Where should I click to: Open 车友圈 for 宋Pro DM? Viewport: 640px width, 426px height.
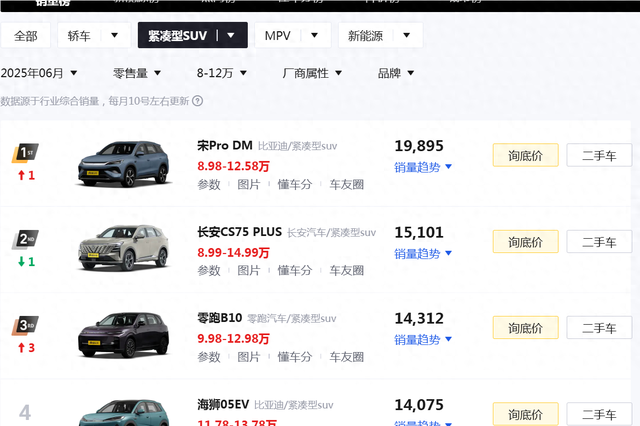point(347,184)
